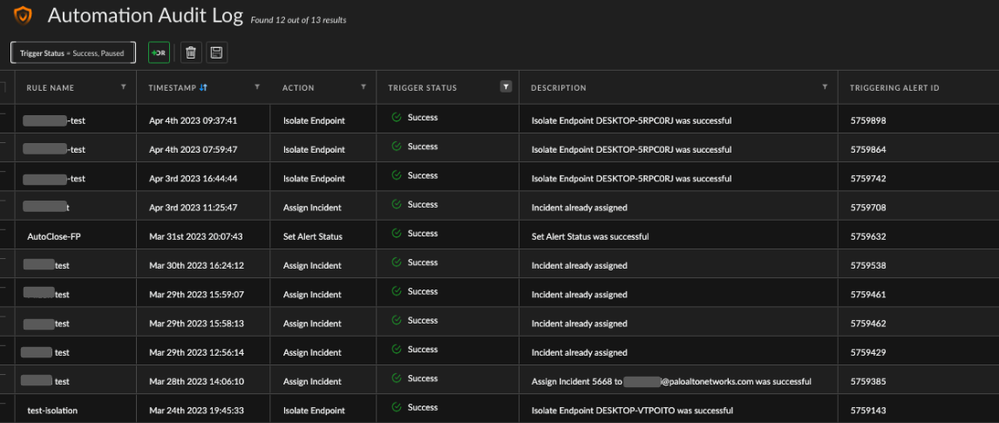Click Success status icon in test-isolation row
This screenshot has height=423, width=999.
(x=397, y=408)
